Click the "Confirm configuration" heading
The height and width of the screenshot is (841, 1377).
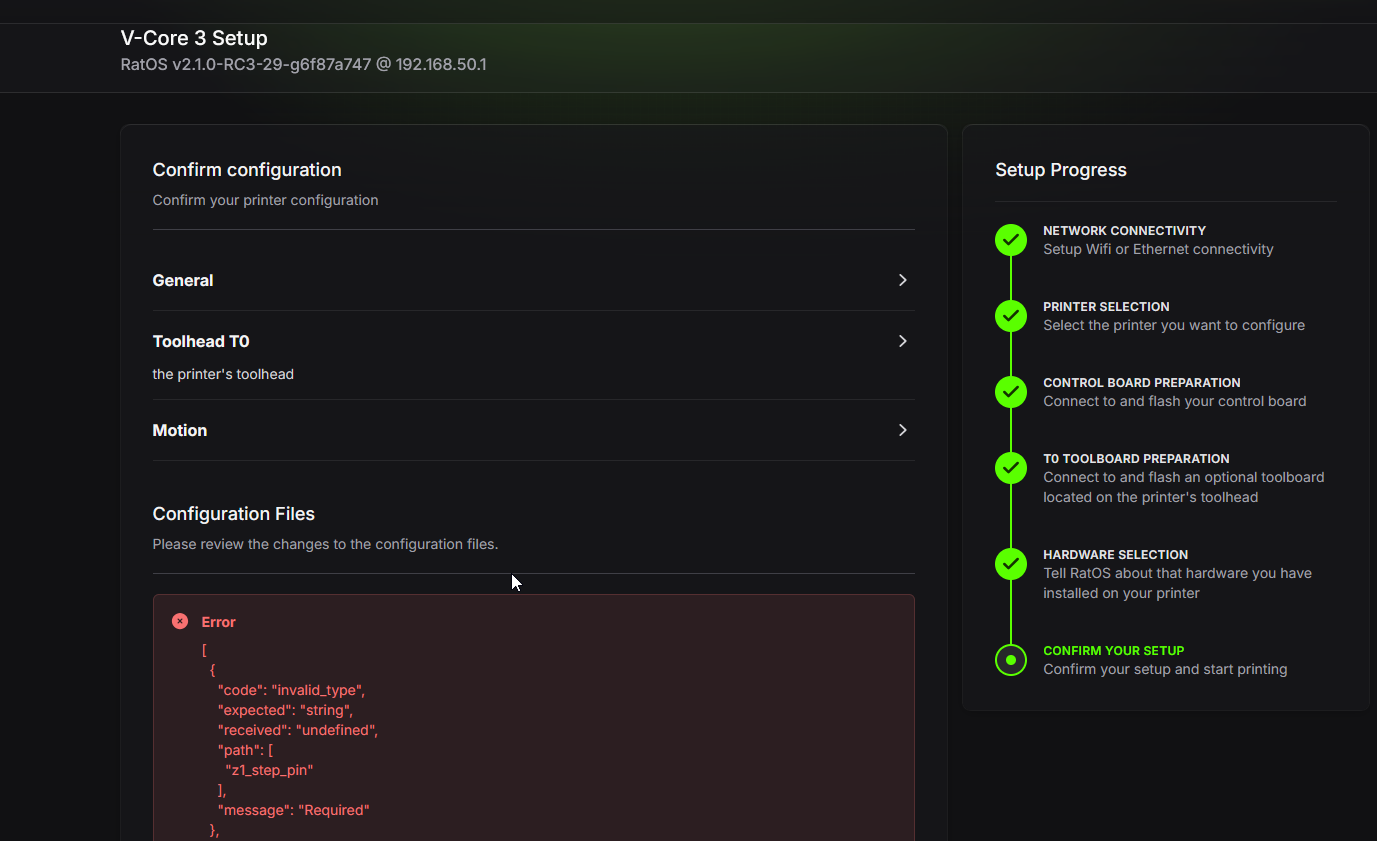pyautogui.click(x=247, y=170)
